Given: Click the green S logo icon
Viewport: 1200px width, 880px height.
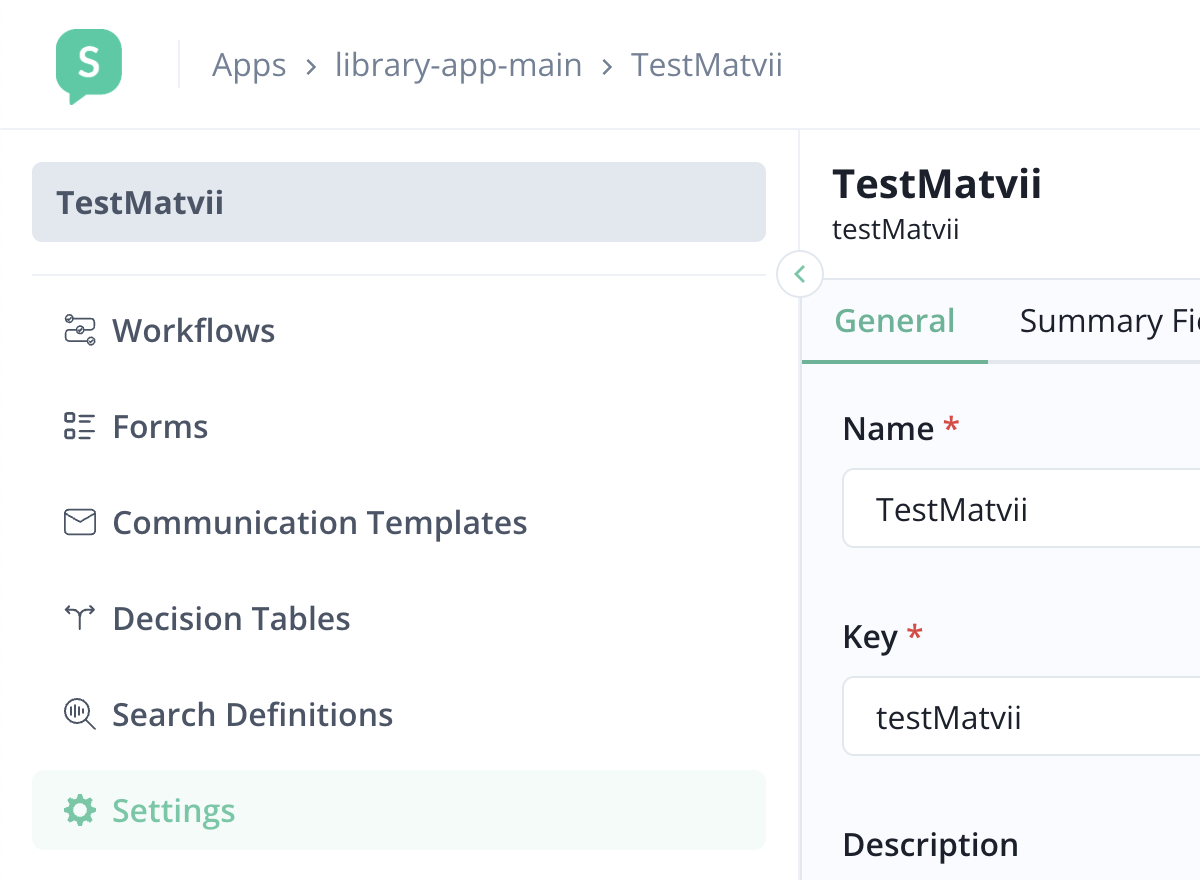Looking at the screenshot, I should pos(89,65).
